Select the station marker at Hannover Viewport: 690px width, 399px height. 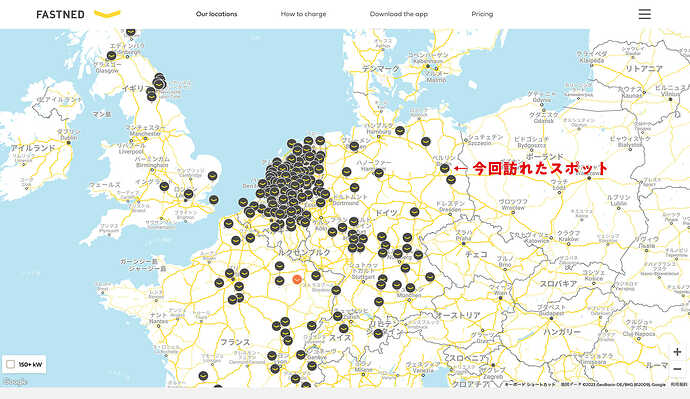pyautogui.click(x=379, y=173)
